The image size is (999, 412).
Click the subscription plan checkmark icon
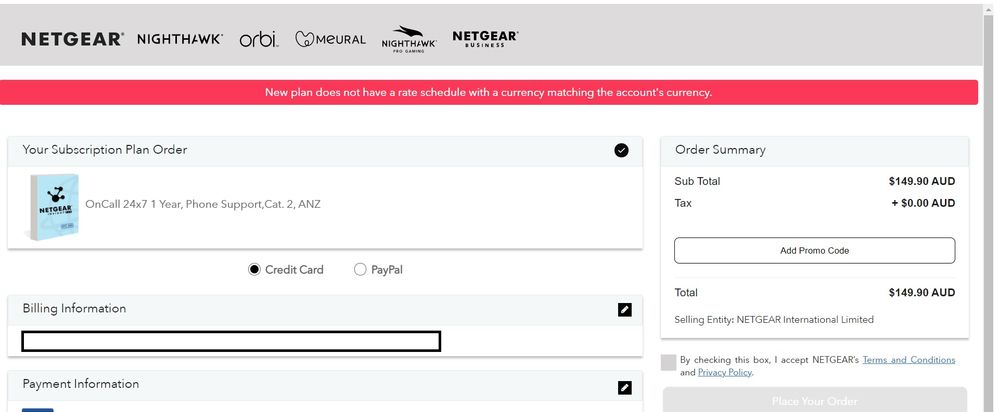pyautogui.click(x=621, y=150)
